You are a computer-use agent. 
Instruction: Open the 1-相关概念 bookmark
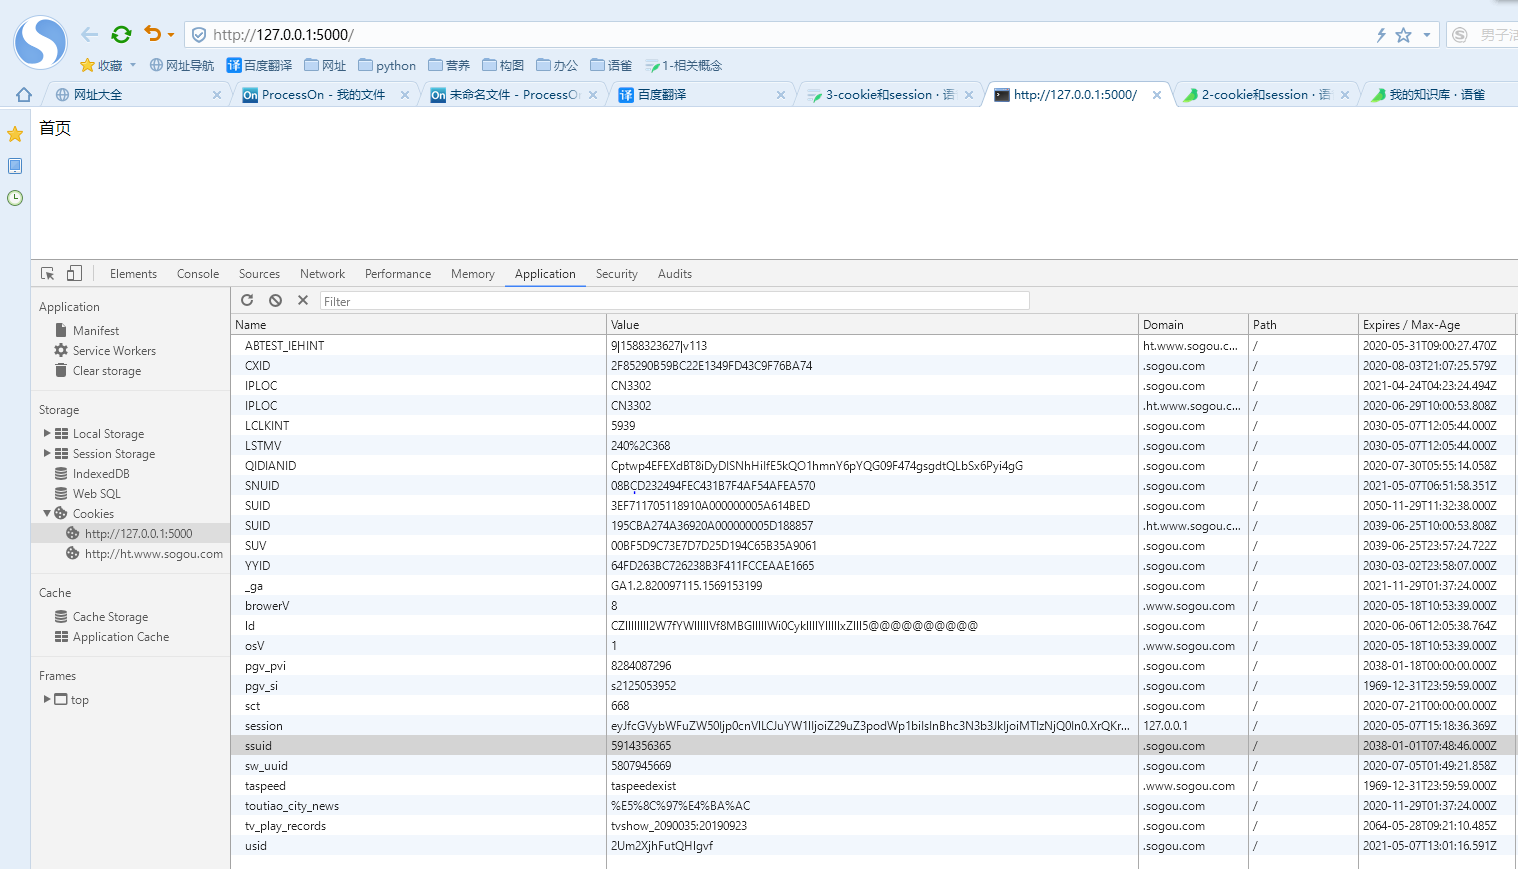pyautogui.click(x=684, y=65)
